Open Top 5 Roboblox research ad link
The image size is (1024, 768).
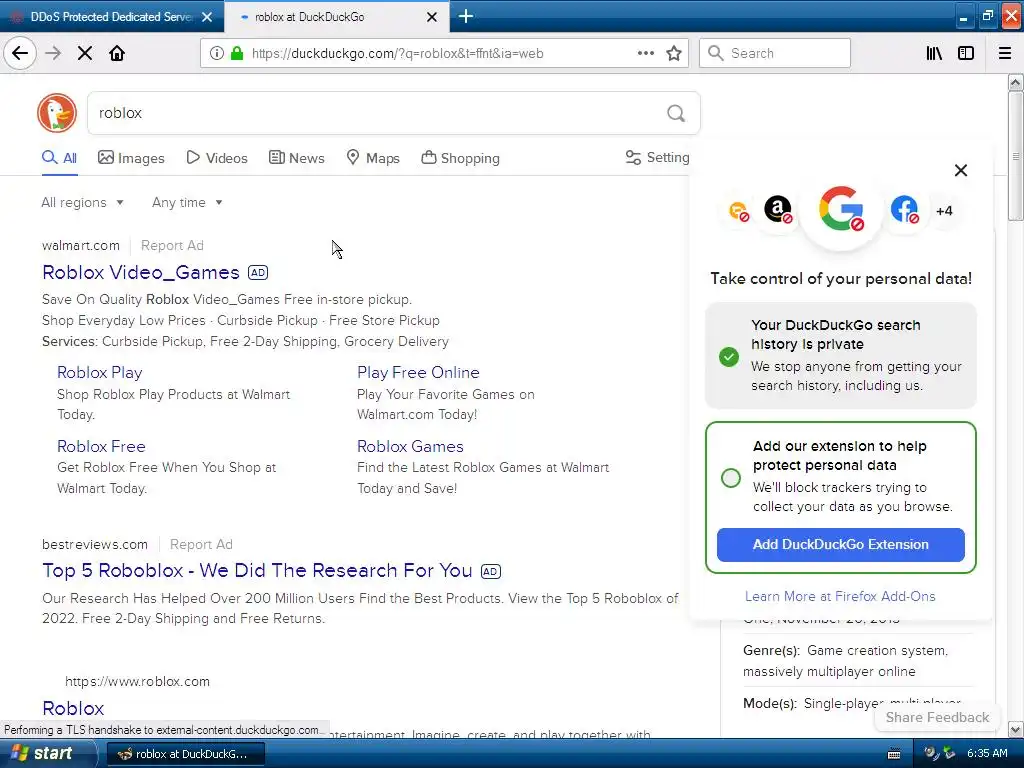pos(257,570)
